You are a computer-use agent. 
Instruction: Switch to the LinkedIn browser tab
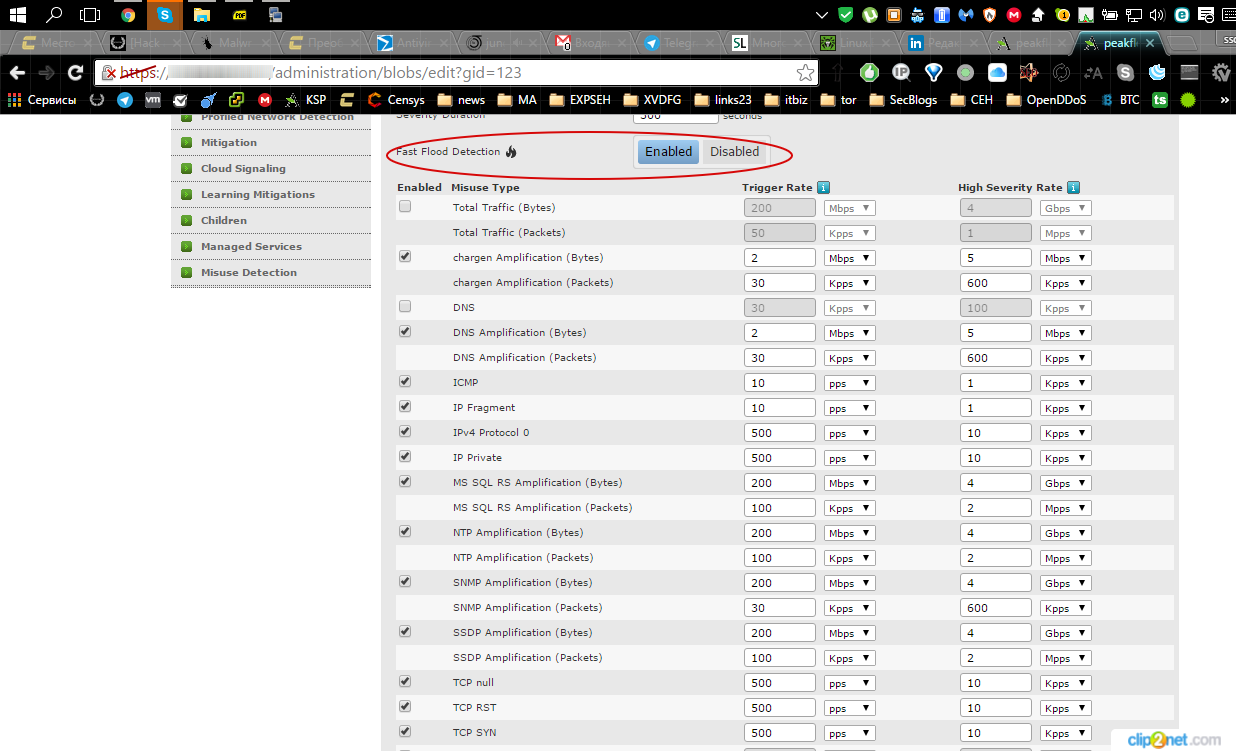pos(941,43)
